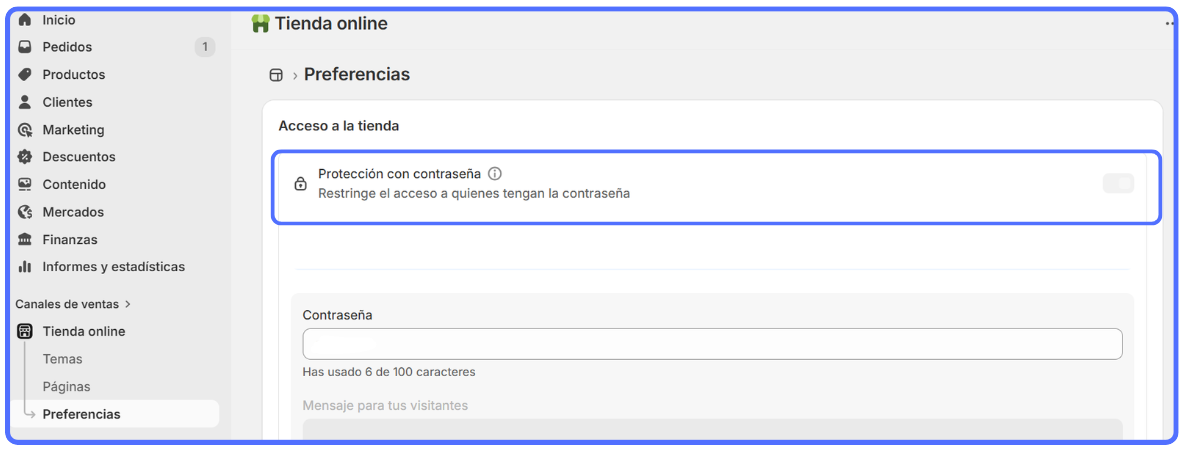
Task: Open Temas under Tienda online
Action: (x=62, y=359)
